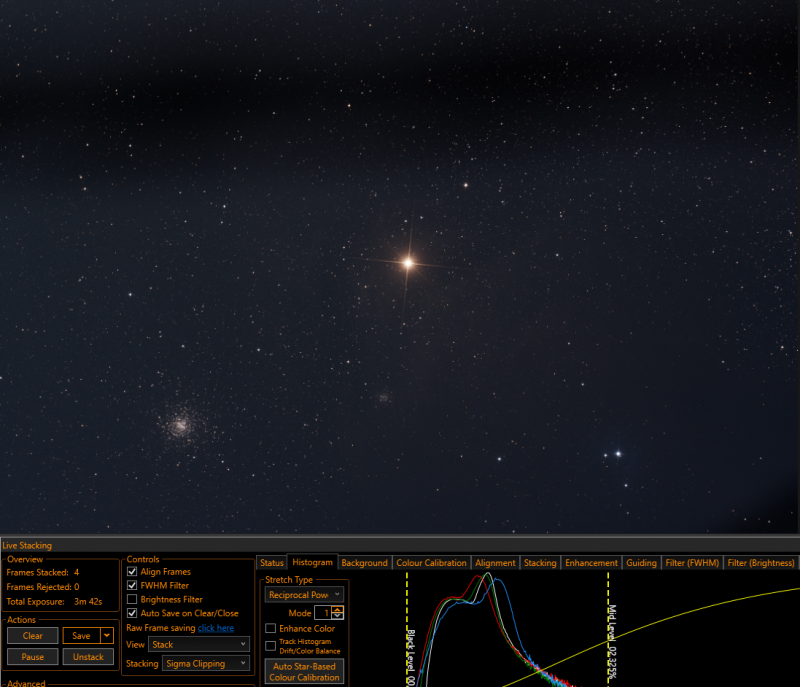This screenshot has width=800, height=687.
Task: Click the Clear button
Action: click(33, 635)
